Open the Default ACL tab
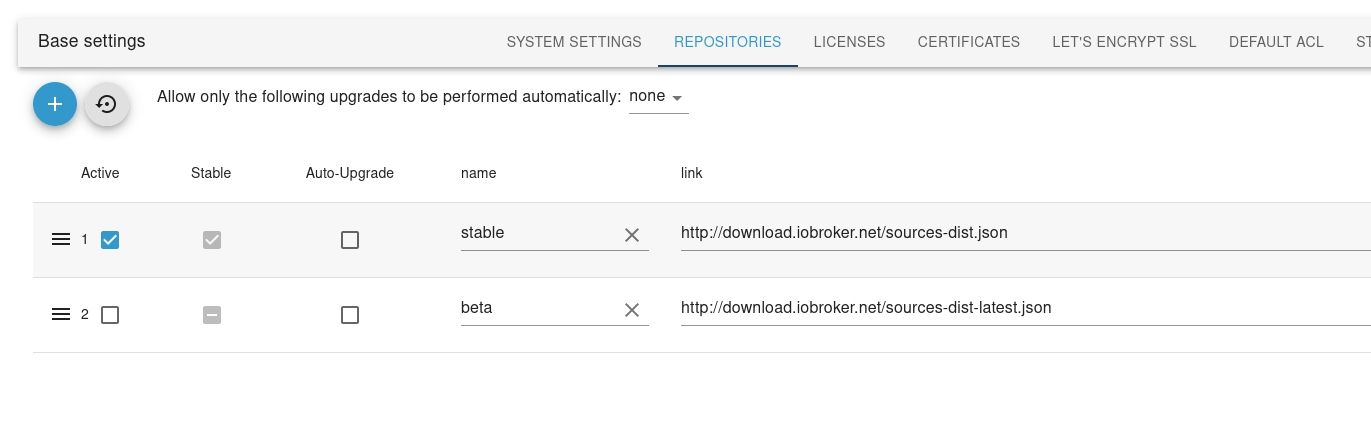1371x444 pixels. 1276,42
